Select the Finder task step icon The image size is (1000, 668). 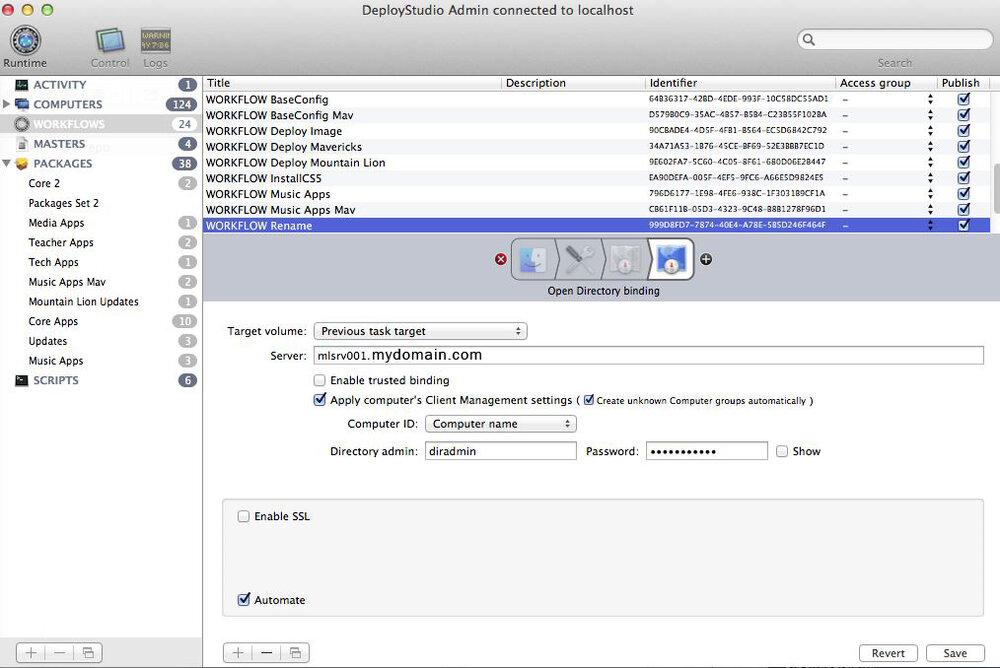533,260
